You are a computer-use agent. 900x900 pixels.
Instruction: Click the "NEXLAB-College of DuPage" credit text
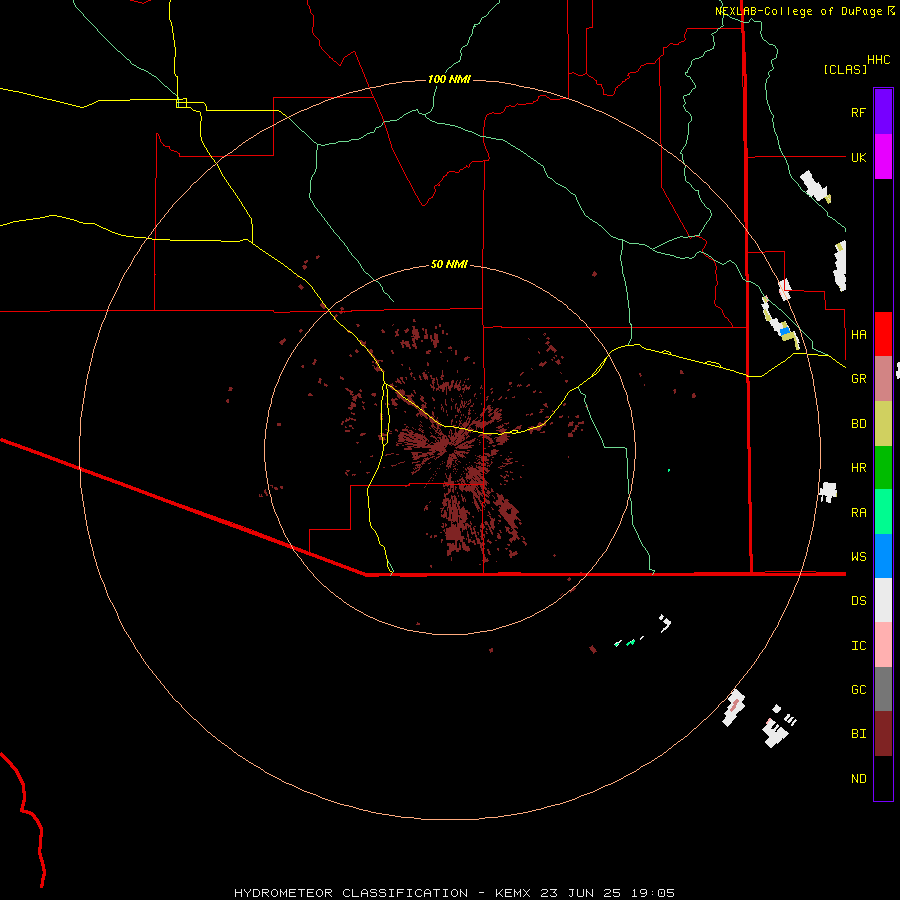tap(798, 11)
